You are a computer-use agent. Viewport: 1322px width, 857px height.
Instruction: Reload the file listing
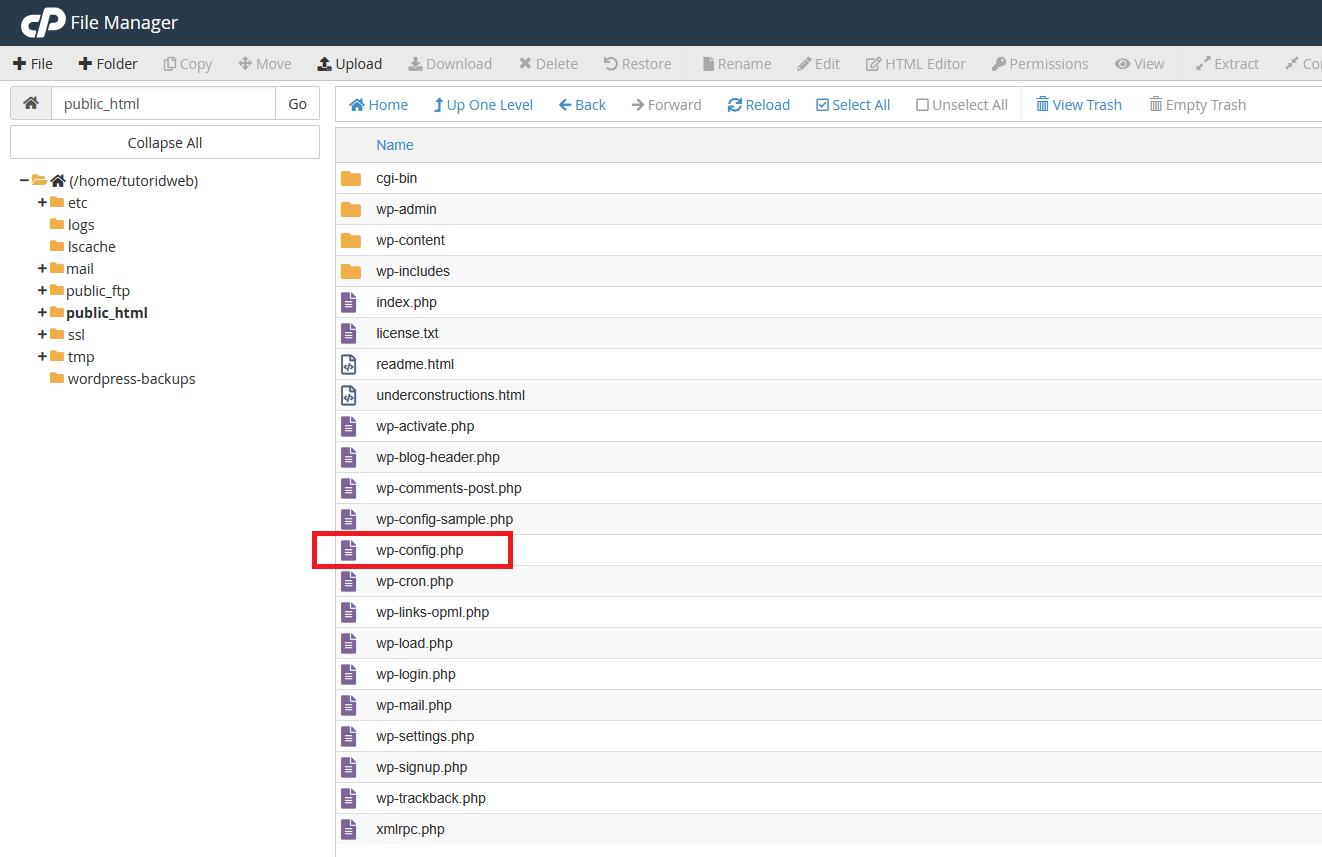(x=758, y=104)
